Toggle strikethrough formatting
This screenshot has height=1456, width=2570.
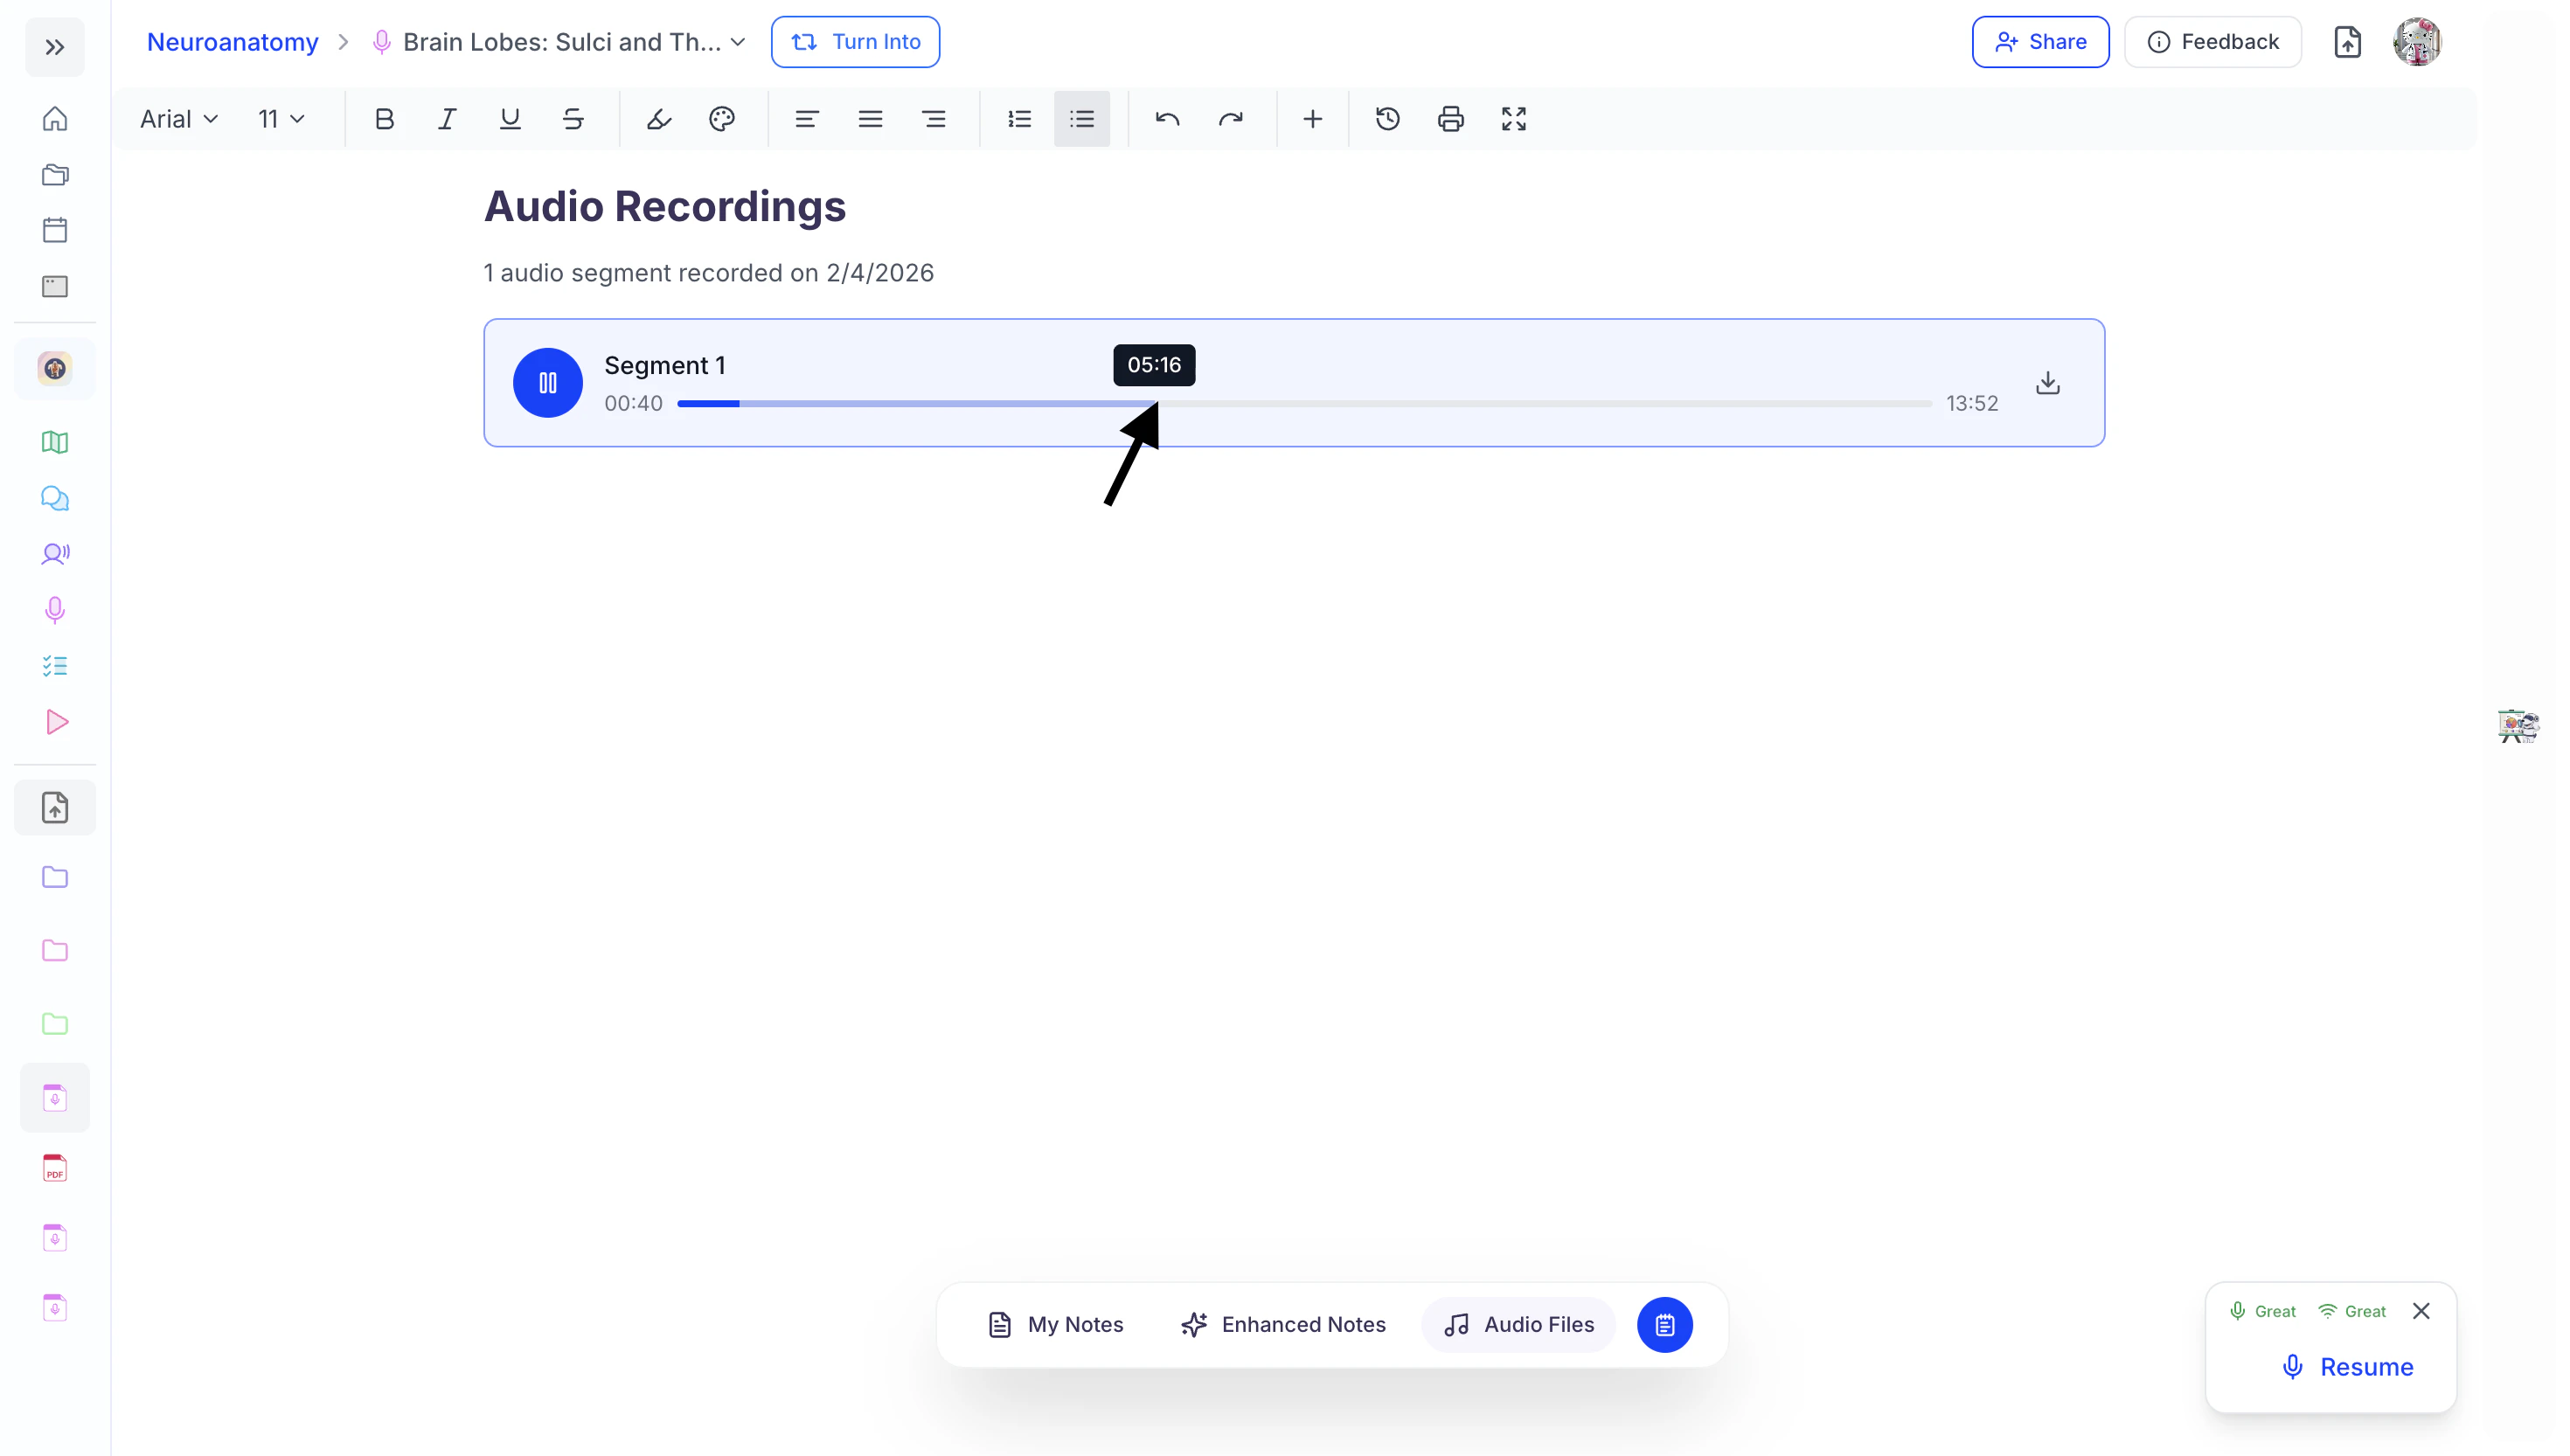(573, 119)
